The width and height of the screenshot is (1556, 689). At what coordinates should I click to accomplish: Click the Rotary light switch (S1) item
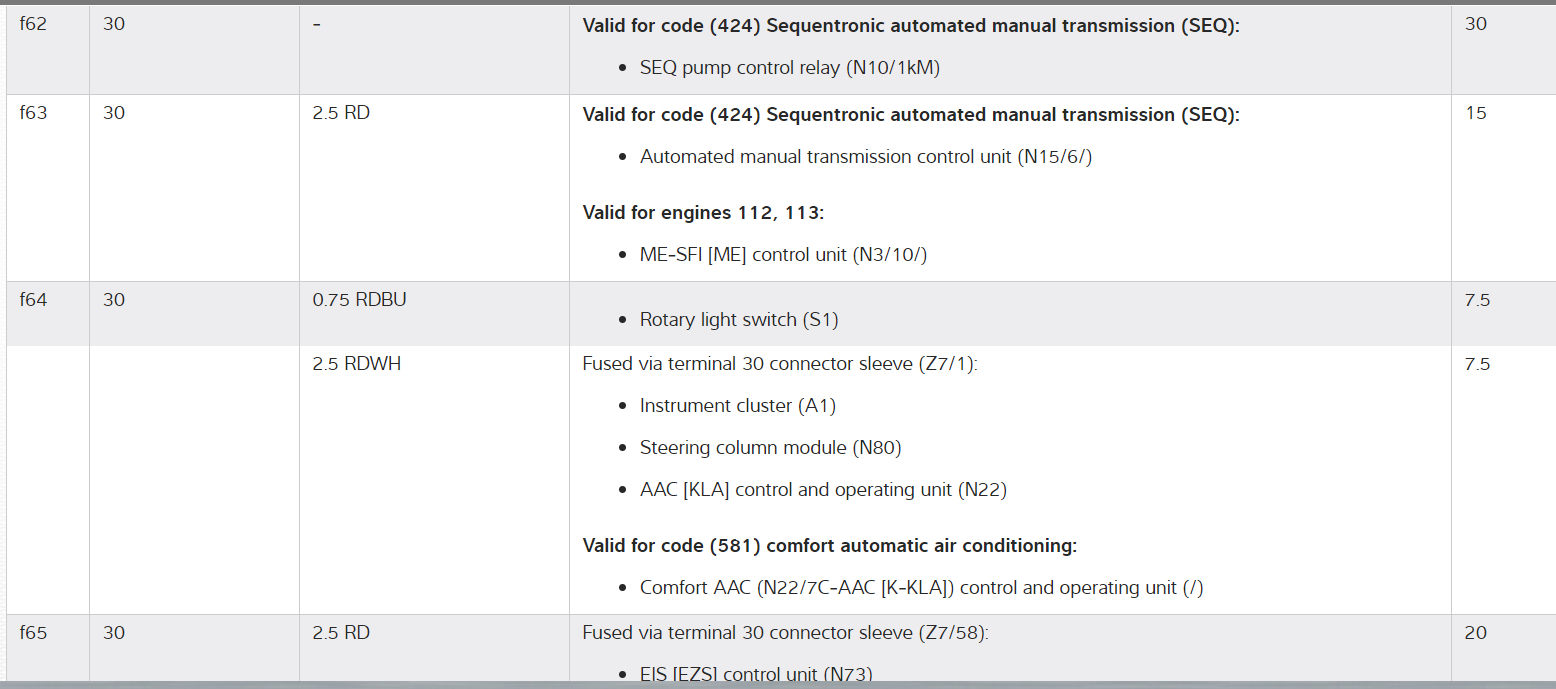[x=739, y=320]
